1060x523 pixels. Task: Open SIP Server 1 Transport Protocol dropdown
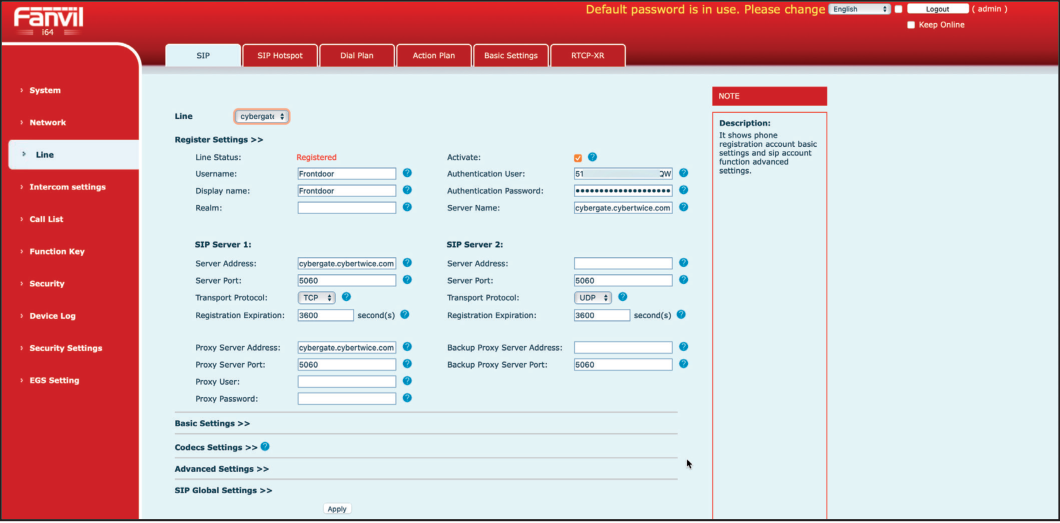coord(316,298)
